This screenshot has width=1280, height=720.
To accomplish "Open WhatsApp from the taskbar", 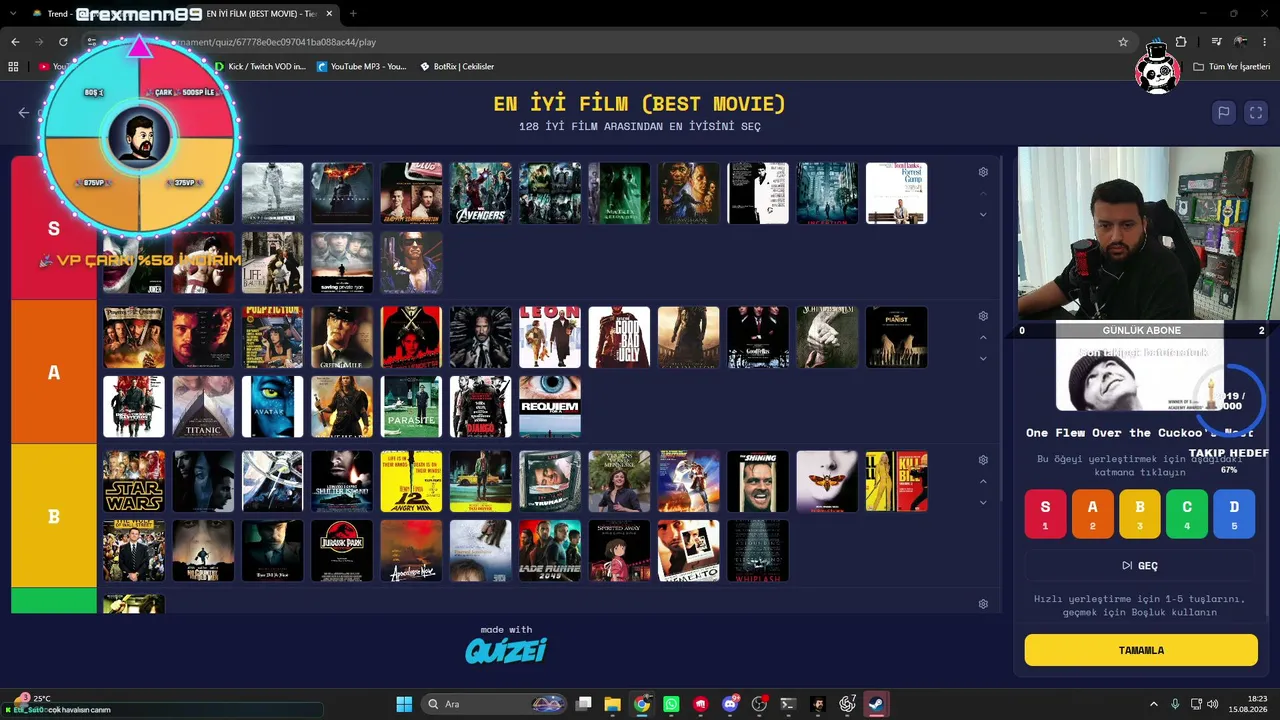I will click(x=671, y=704).
